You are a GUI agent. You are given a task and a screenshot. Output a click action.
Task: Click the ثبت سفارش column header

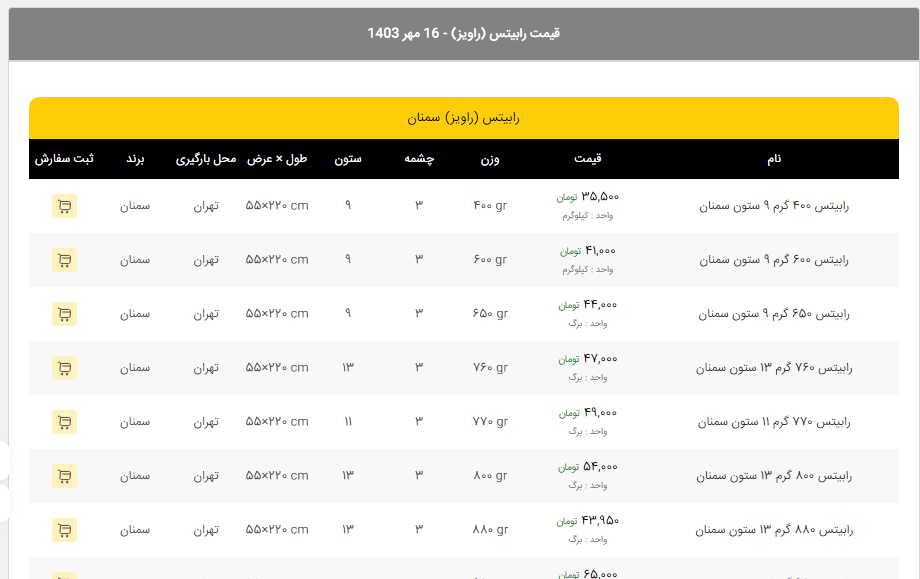tap(64, 159)
